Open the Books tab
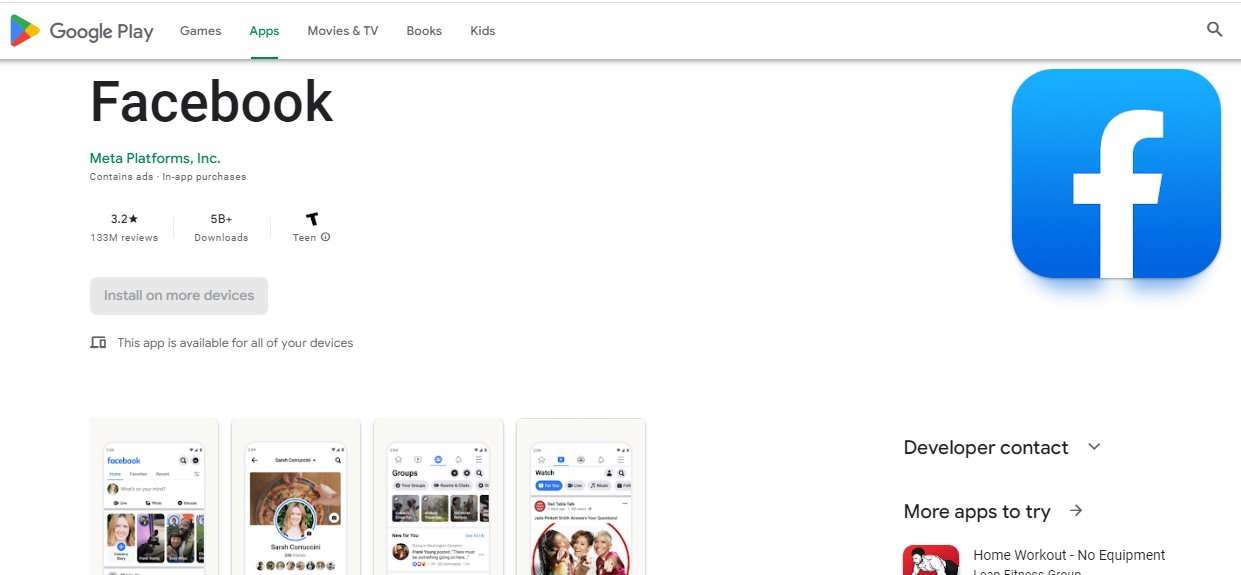Screen dimensions: 1241x575 click(424, 31)
